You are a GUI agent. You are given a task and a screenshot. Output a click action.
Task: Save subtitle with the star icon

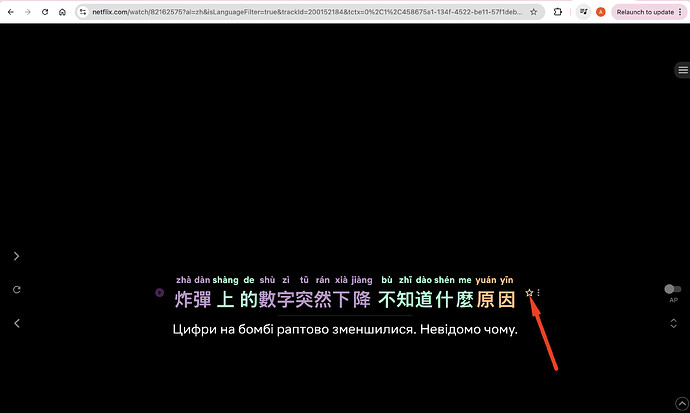coord(529,293)
